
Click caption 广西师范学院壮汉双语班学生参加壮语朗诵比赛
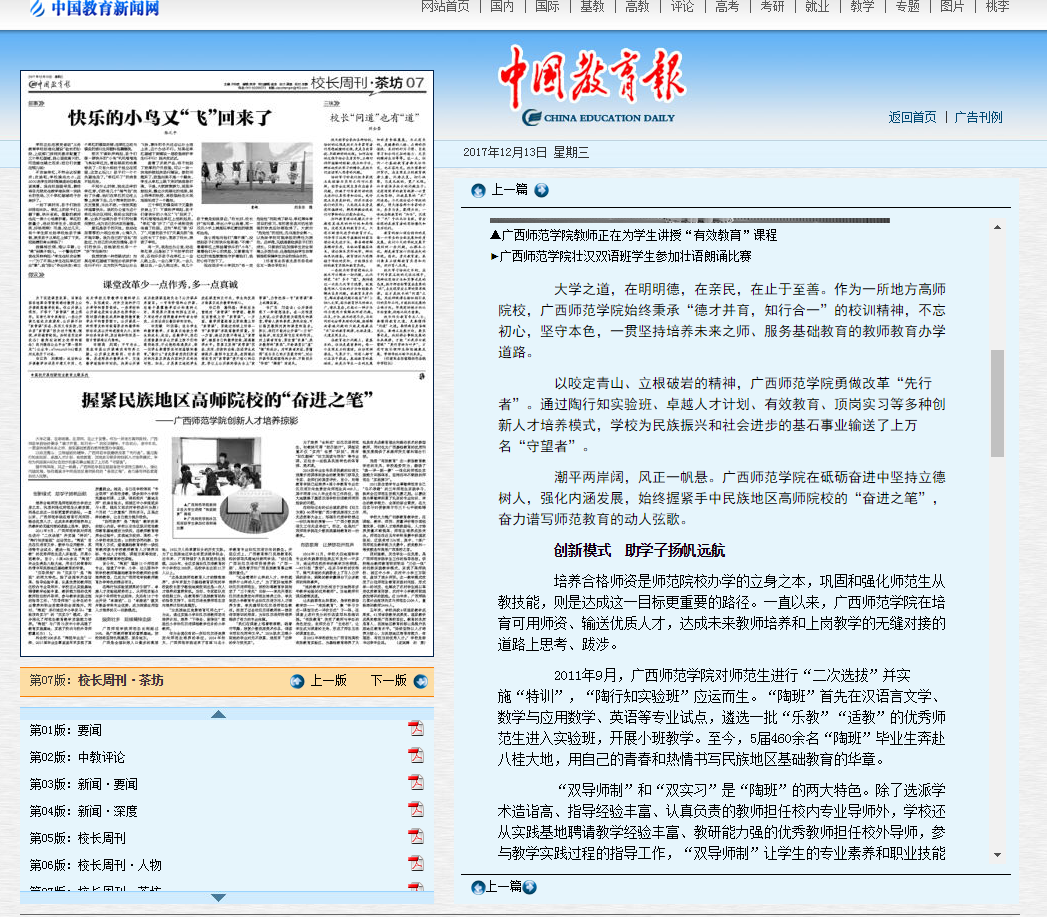[x=622, y=256]
